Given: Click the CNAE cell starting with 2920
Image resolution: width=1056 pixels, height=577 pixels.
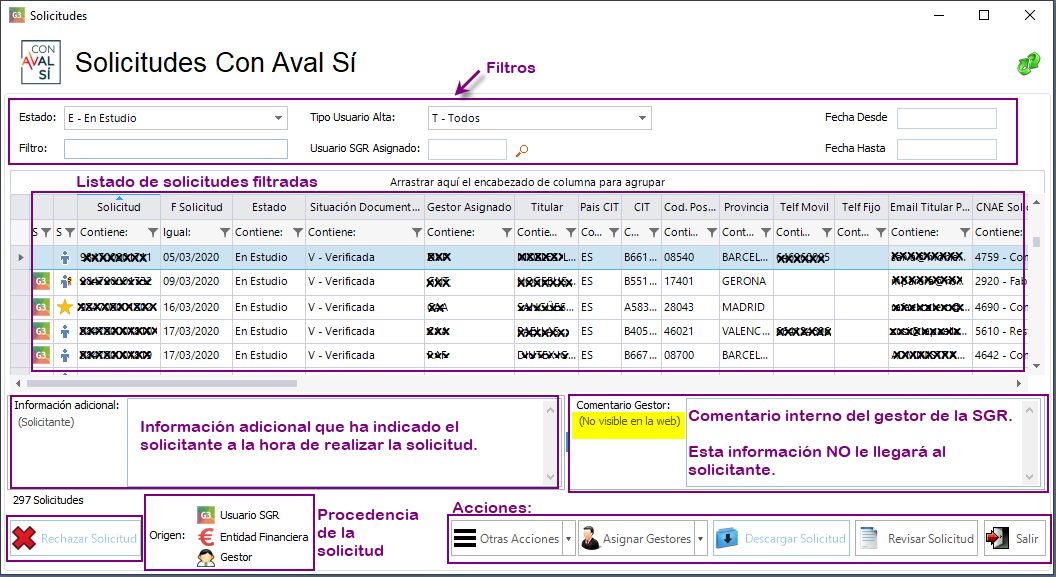Looking at the screenshot, I should [999, 281].
